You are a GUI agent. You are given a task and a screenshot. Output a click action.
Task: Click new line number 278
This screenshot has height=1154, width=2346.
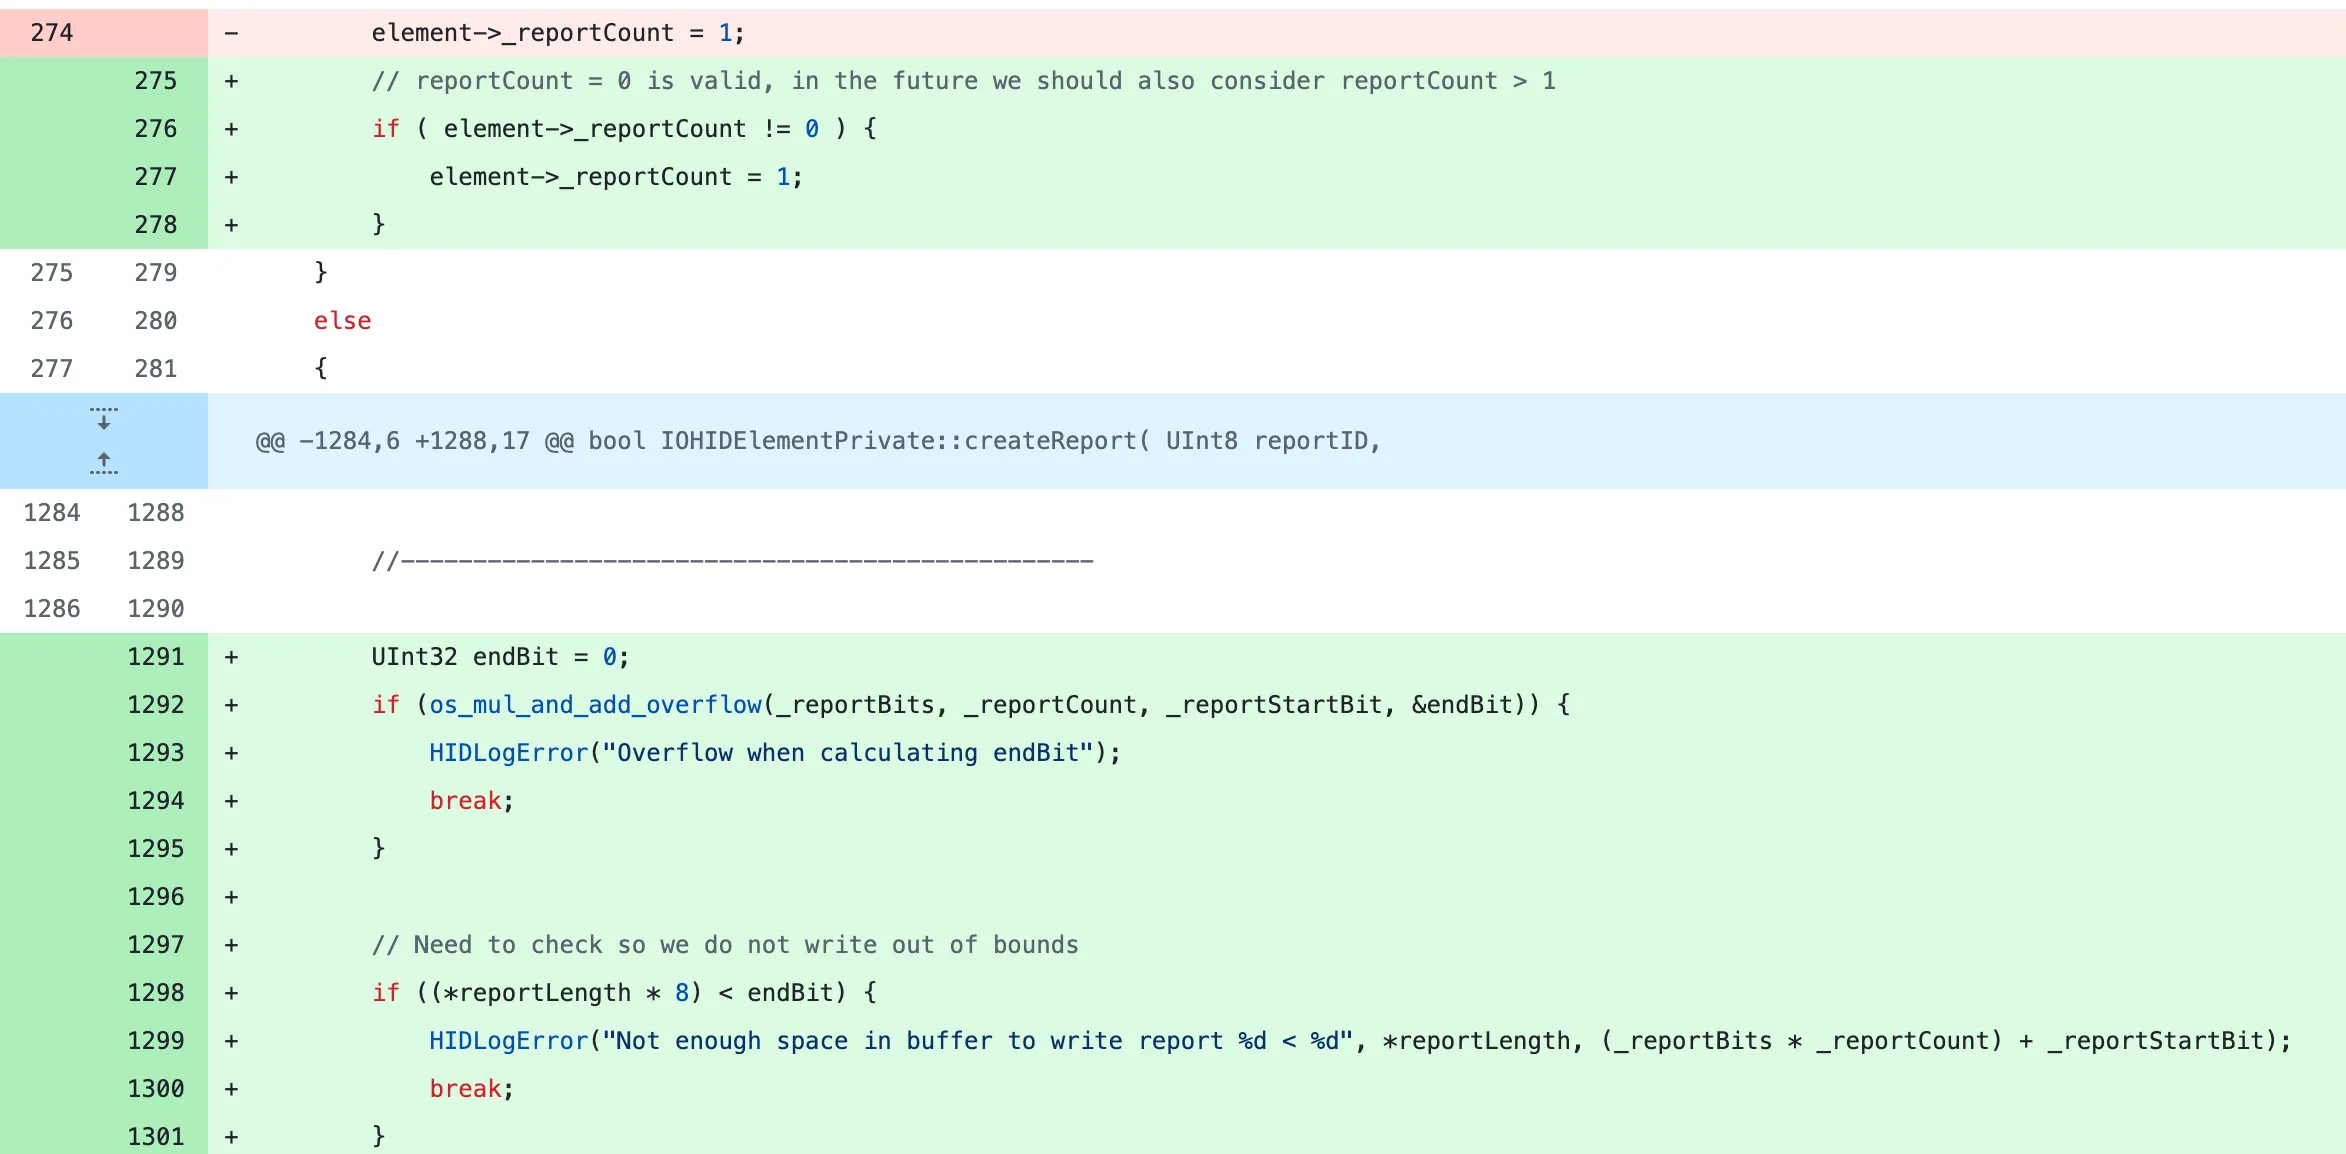[156, 225]
